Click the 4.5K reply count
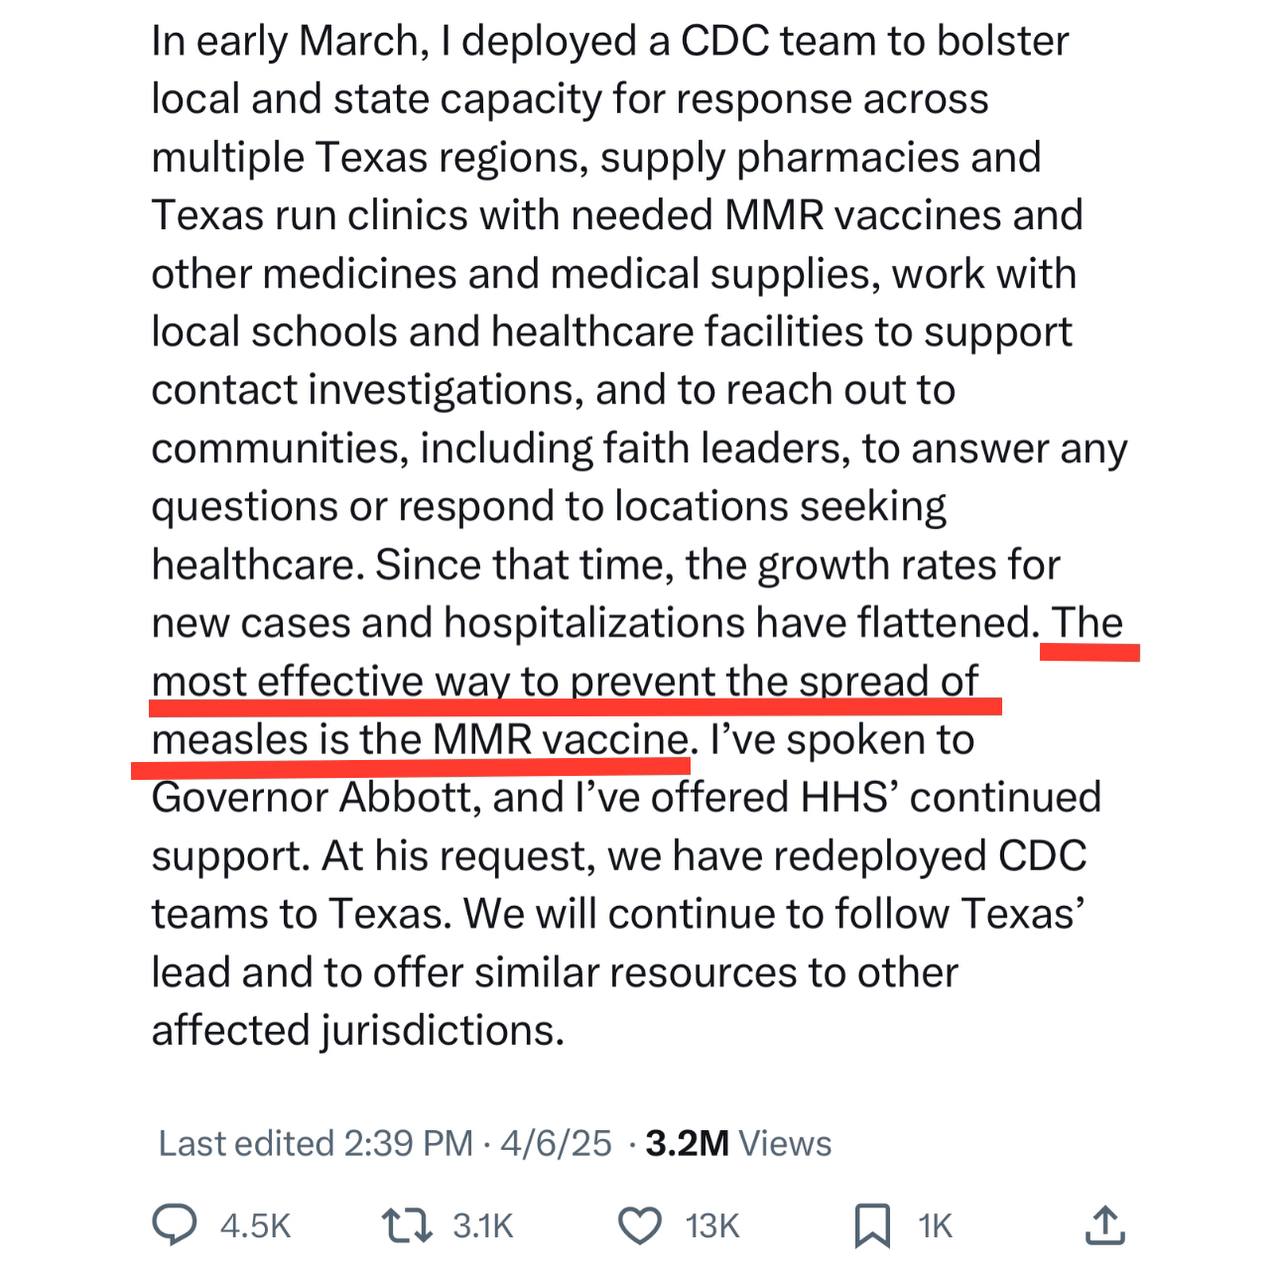Viewport: 1280px width, 1274px height. click(x=255, y=1226)
